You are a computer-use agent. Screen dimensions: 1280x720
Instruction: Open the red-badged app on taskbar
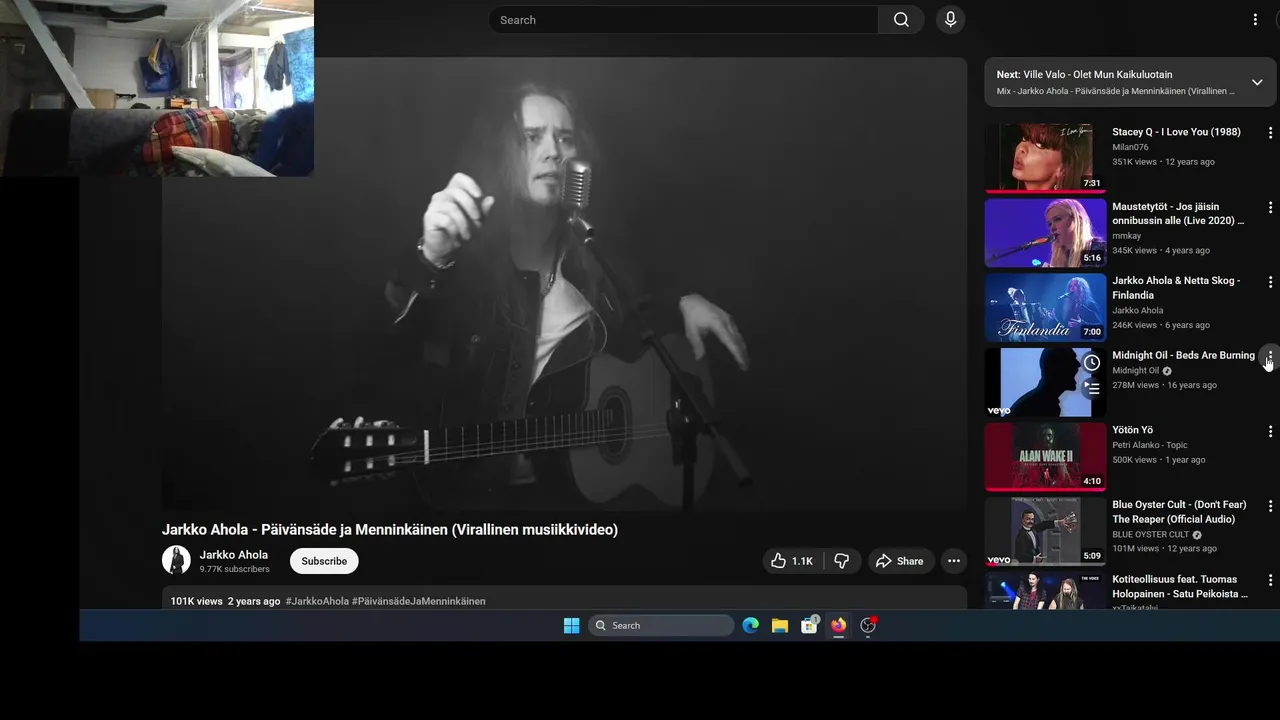point(868,625)
